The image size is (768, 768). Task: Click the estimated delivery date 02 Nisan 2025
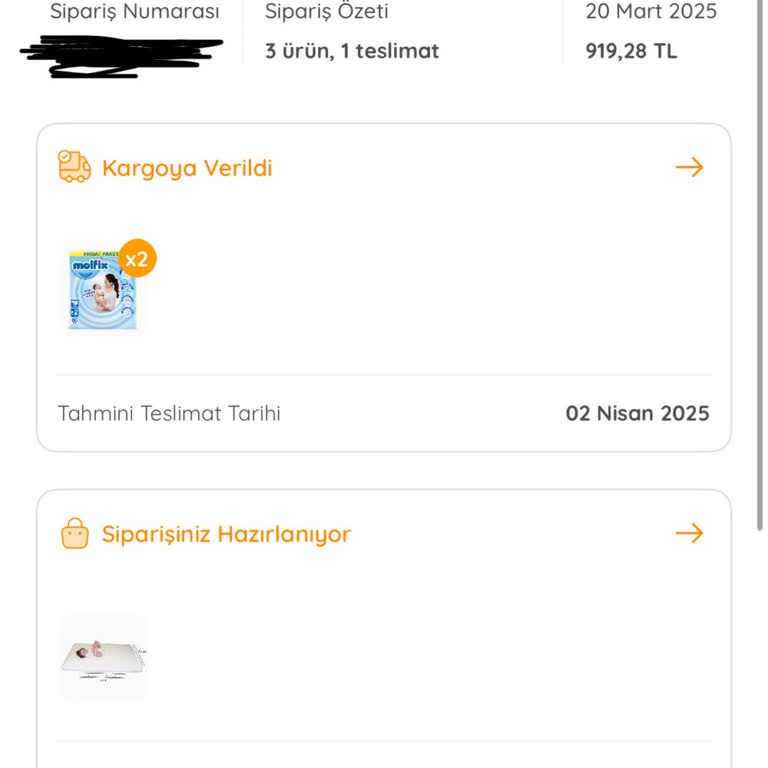(x=637, y=413)
